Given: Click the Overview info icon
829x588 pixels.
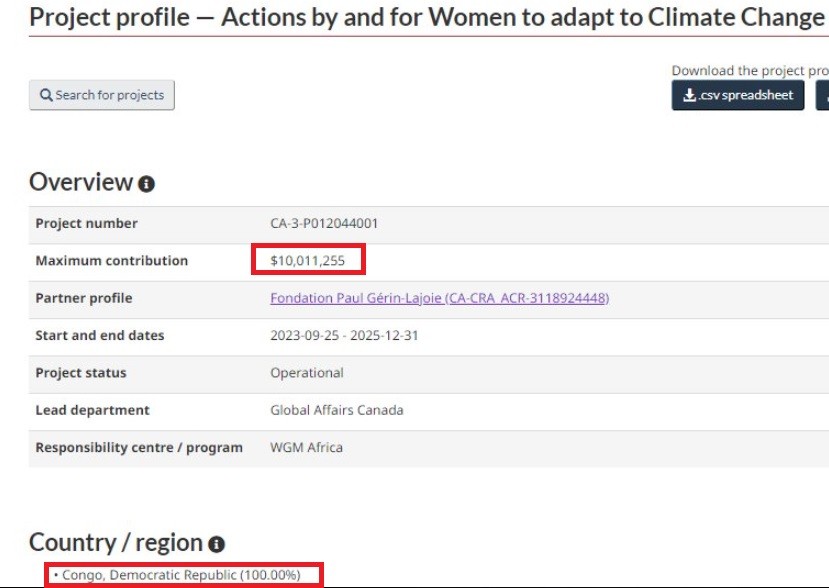Looking at the screenshot, I should coord(147,184).
